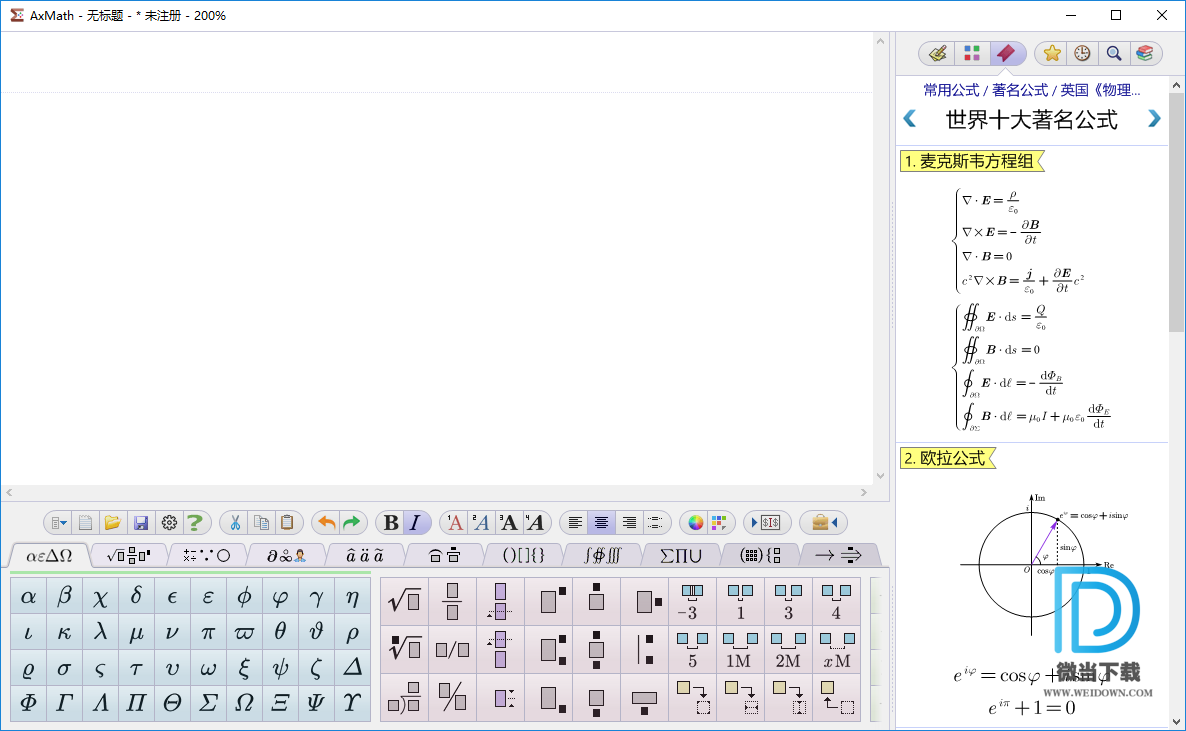Insert nth root template
The height and width of the screenshot is (731, 1186).
[x=405, y=649]
